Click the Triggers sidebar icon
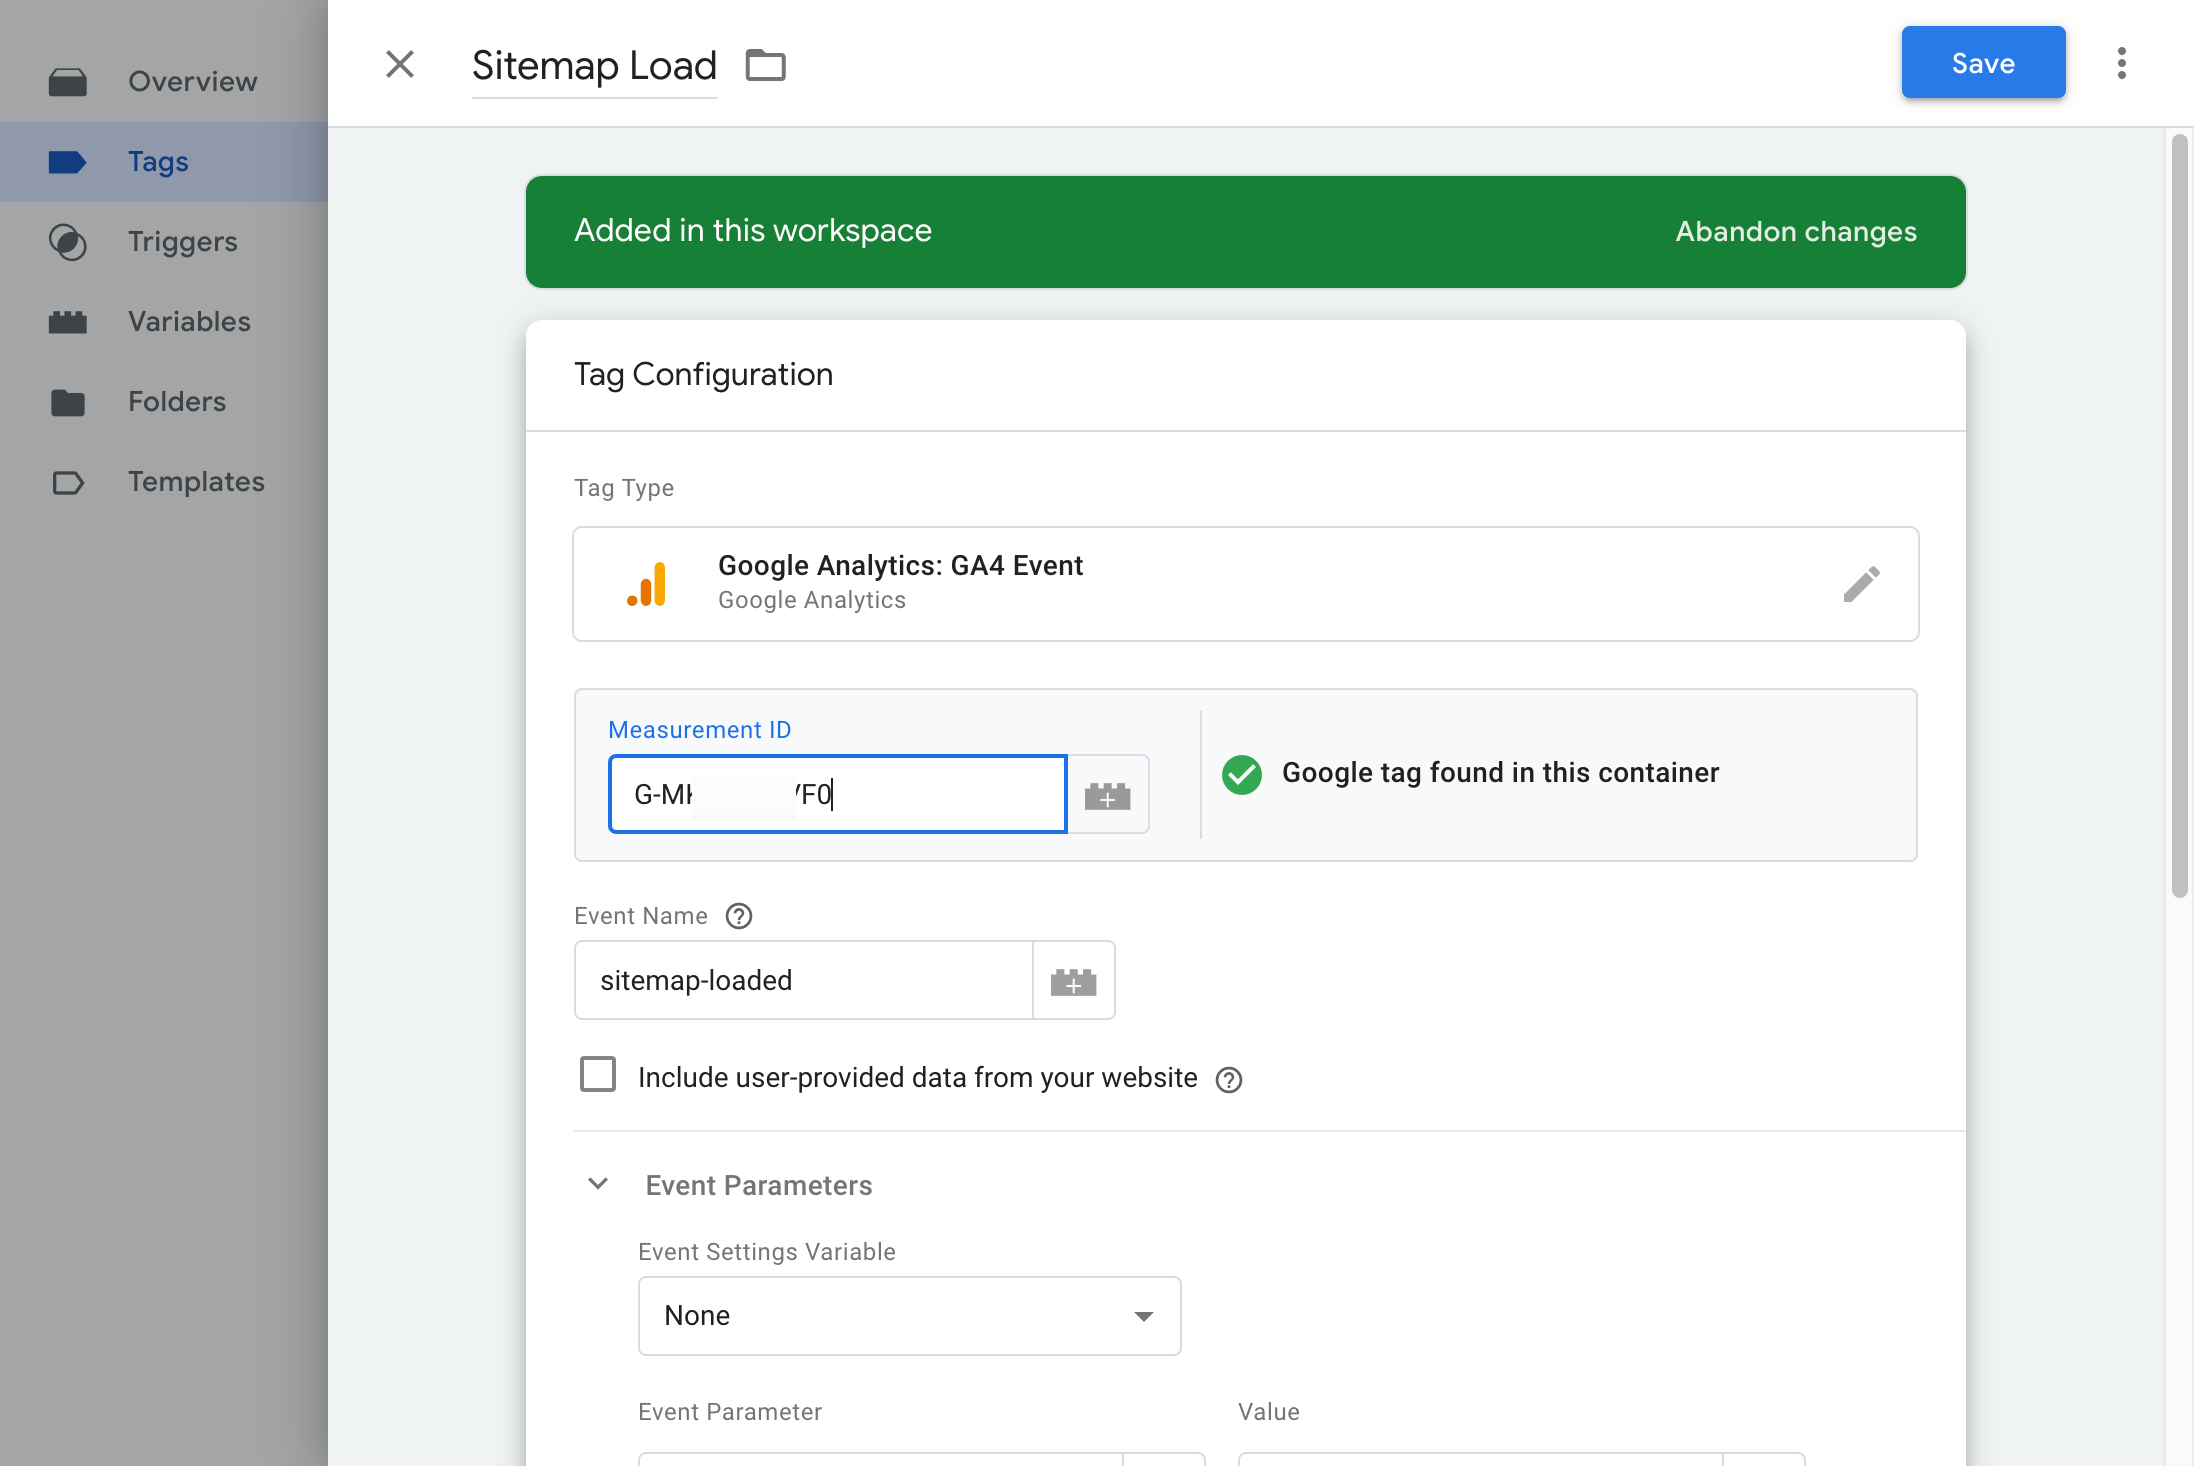This screenshot has width=2194, height=1466. pos(68,242)
